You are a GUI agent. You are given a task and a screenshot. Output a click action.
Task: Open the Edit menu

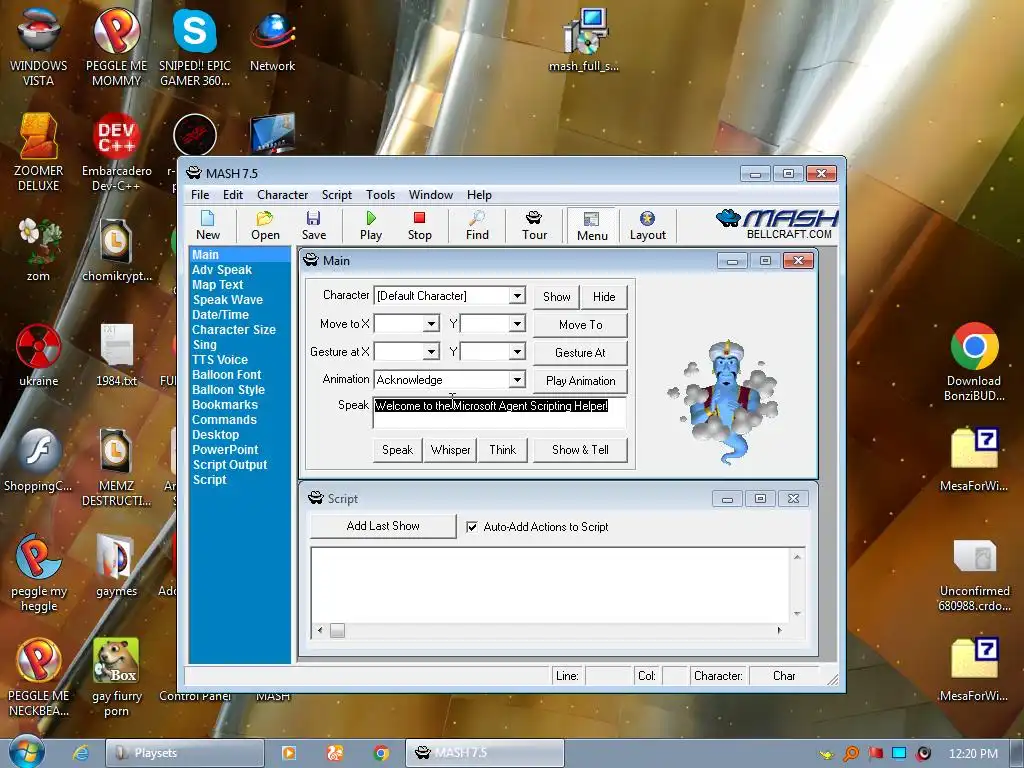[x=232, y=195]
